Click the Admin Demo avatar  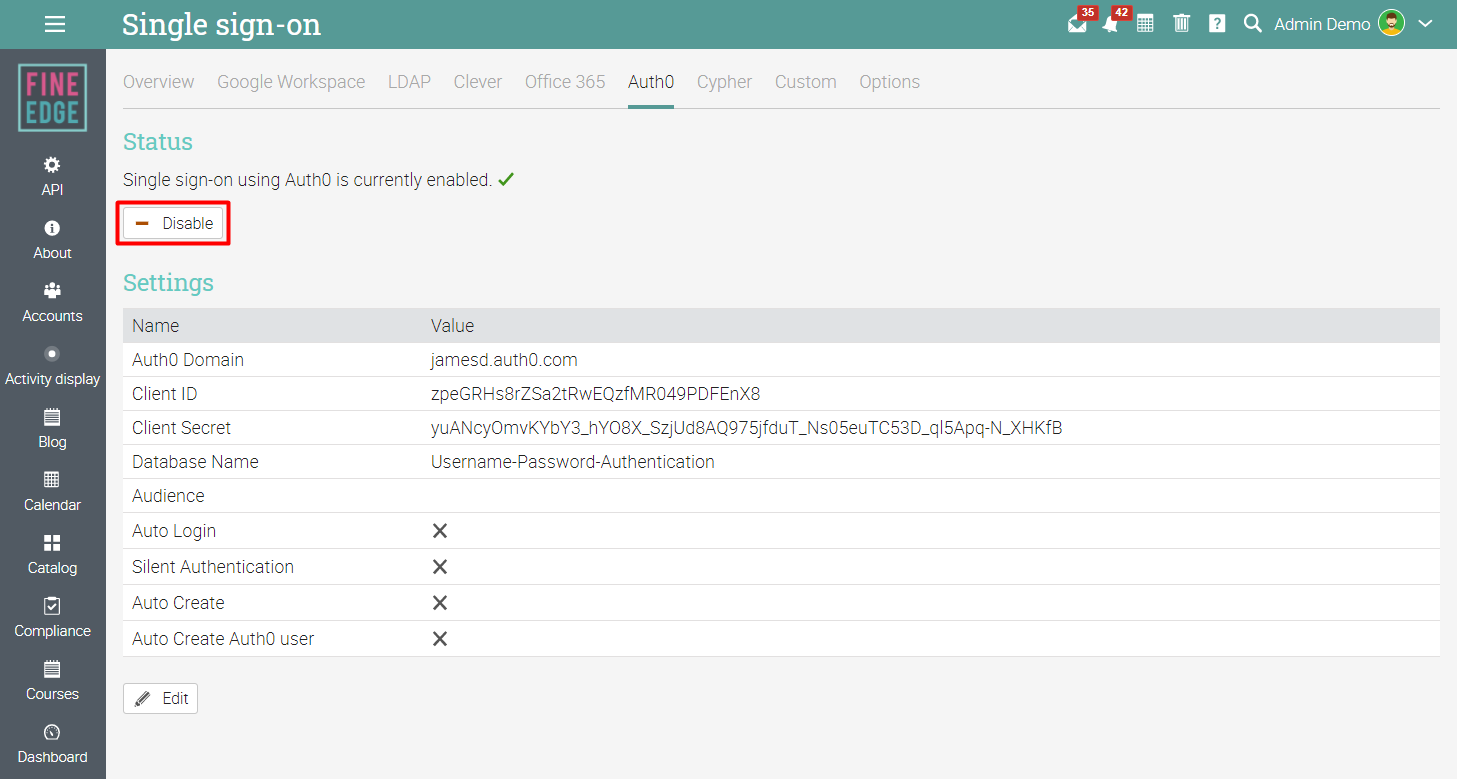(1391, 23)
